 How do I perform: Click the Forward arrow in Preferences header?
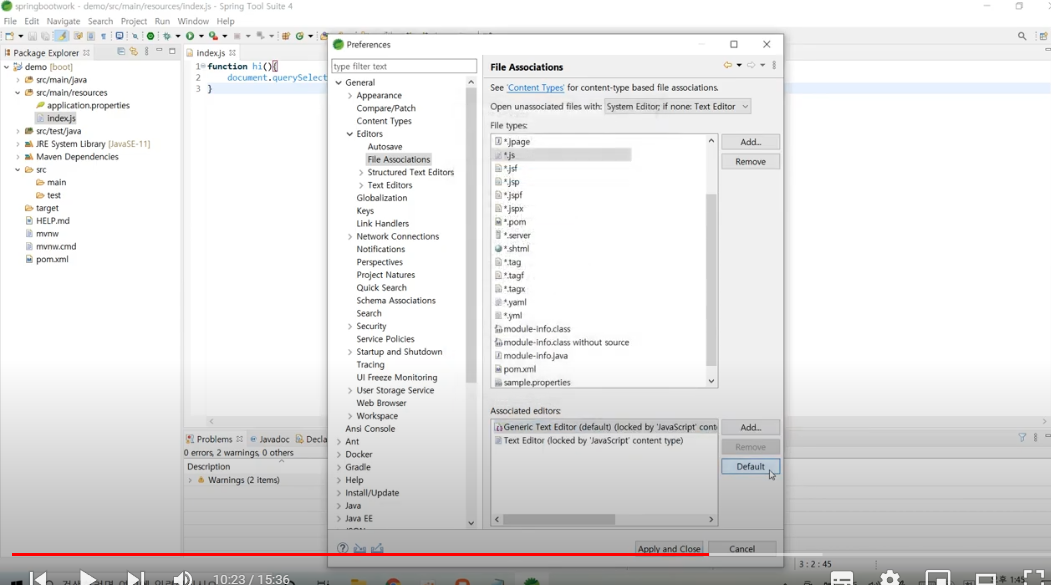coord(751,66)
